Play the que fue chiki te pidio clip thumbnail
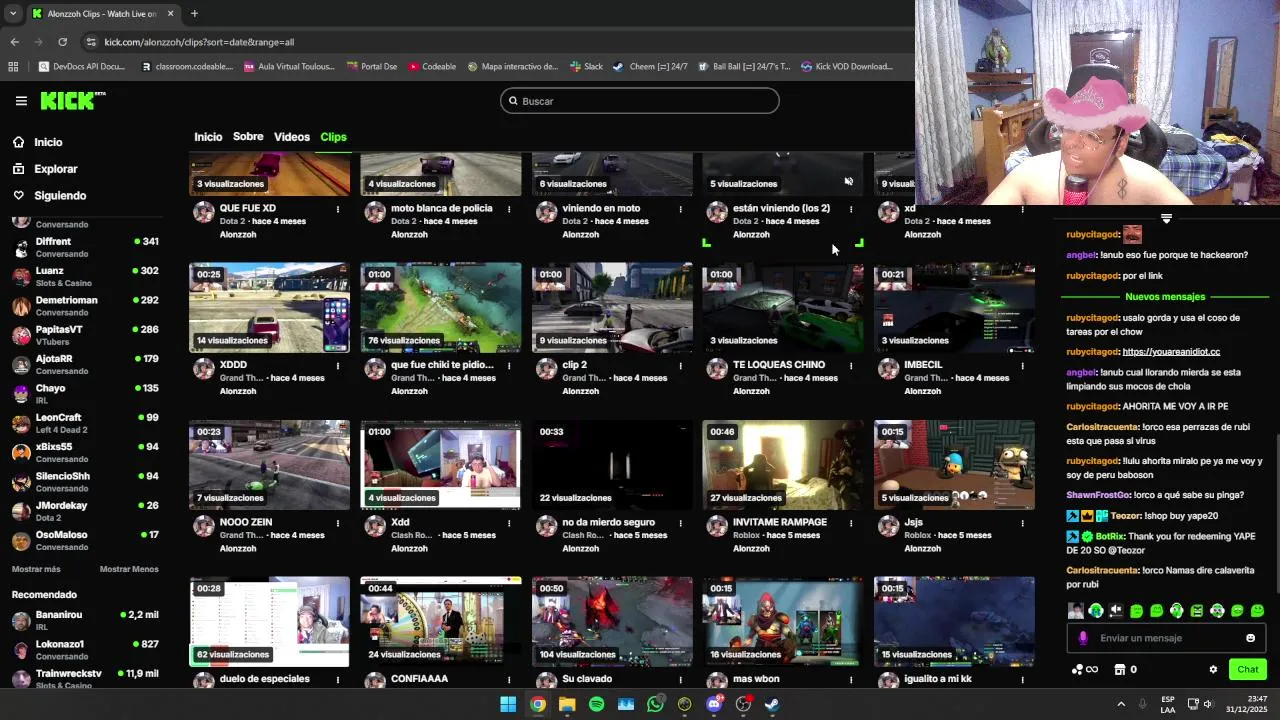The height and width of the screenshot is (720, 1280). (x=440, y=308)
